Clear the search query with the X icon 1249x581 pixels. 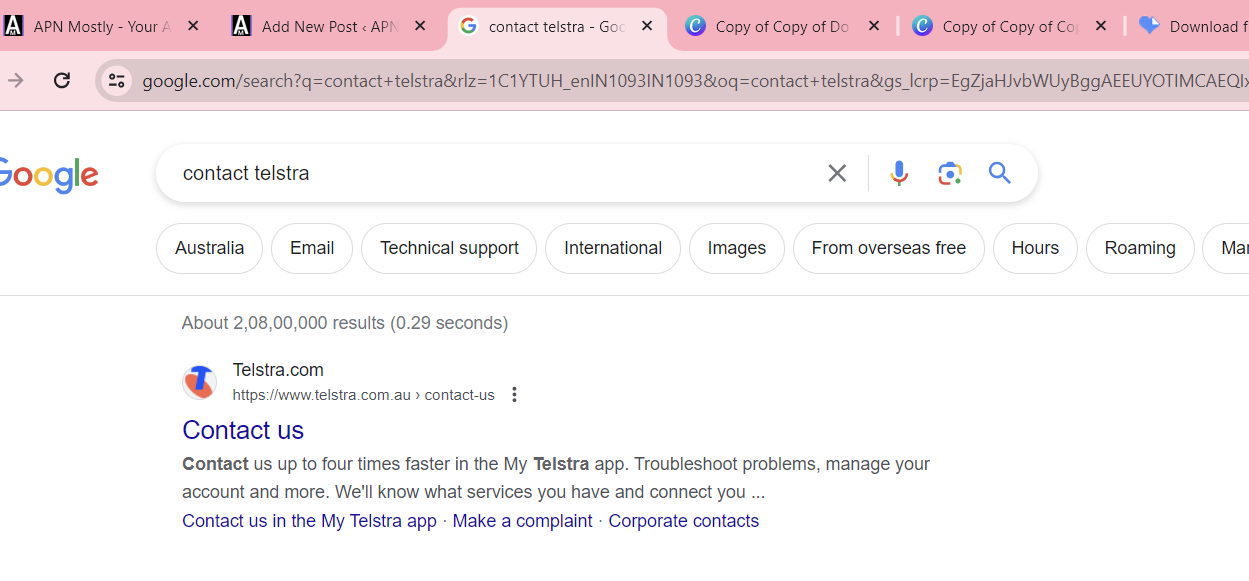(836, 172)
